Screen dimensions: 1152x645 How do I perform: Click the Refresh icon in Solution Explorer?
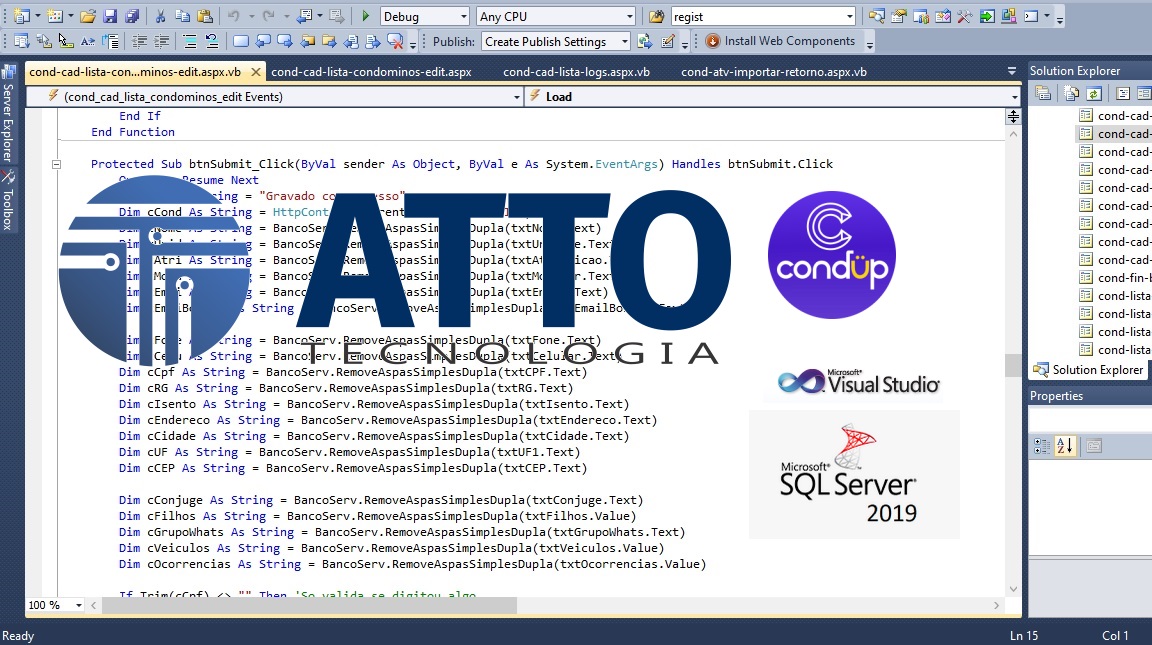coord(1094,93)
